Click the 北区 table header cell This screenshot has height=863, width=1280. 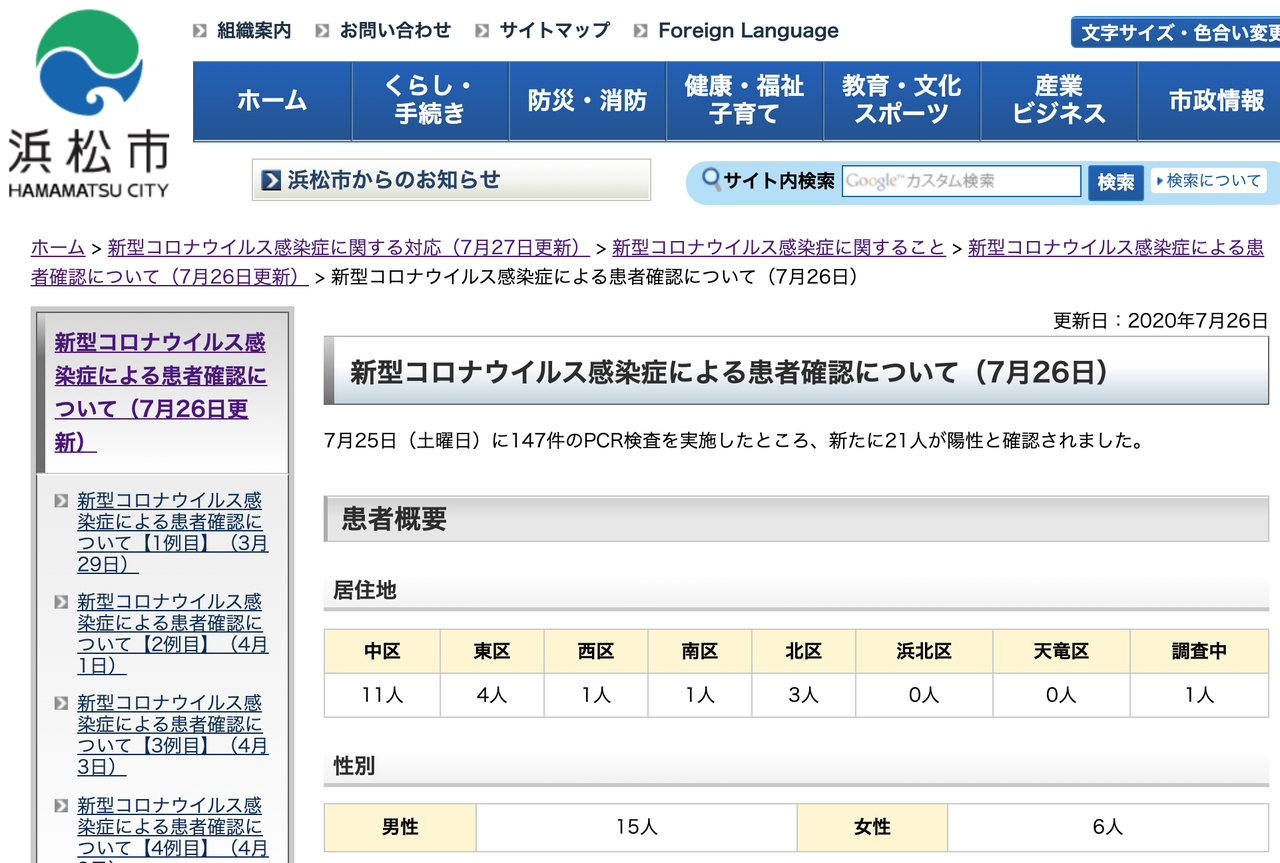click(804, 651)
